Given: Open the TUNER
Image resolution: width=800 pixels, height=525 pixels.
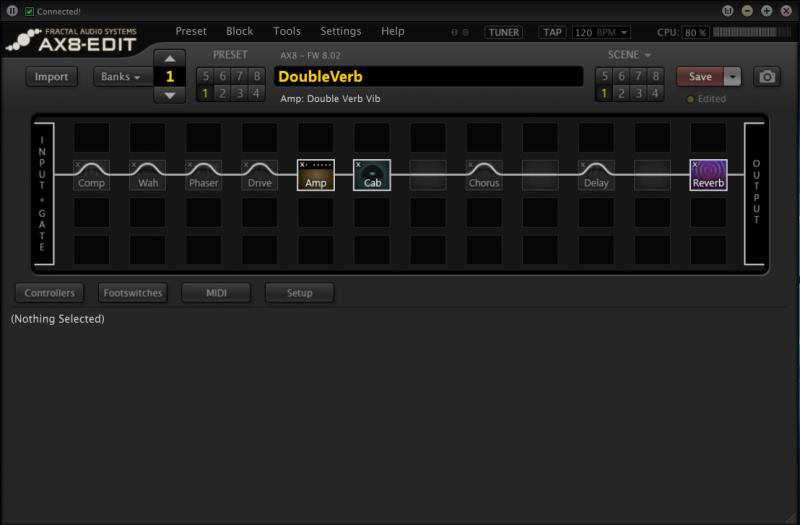Looking at the screenshot, I should pyautogui.click(x=503, y=32).
